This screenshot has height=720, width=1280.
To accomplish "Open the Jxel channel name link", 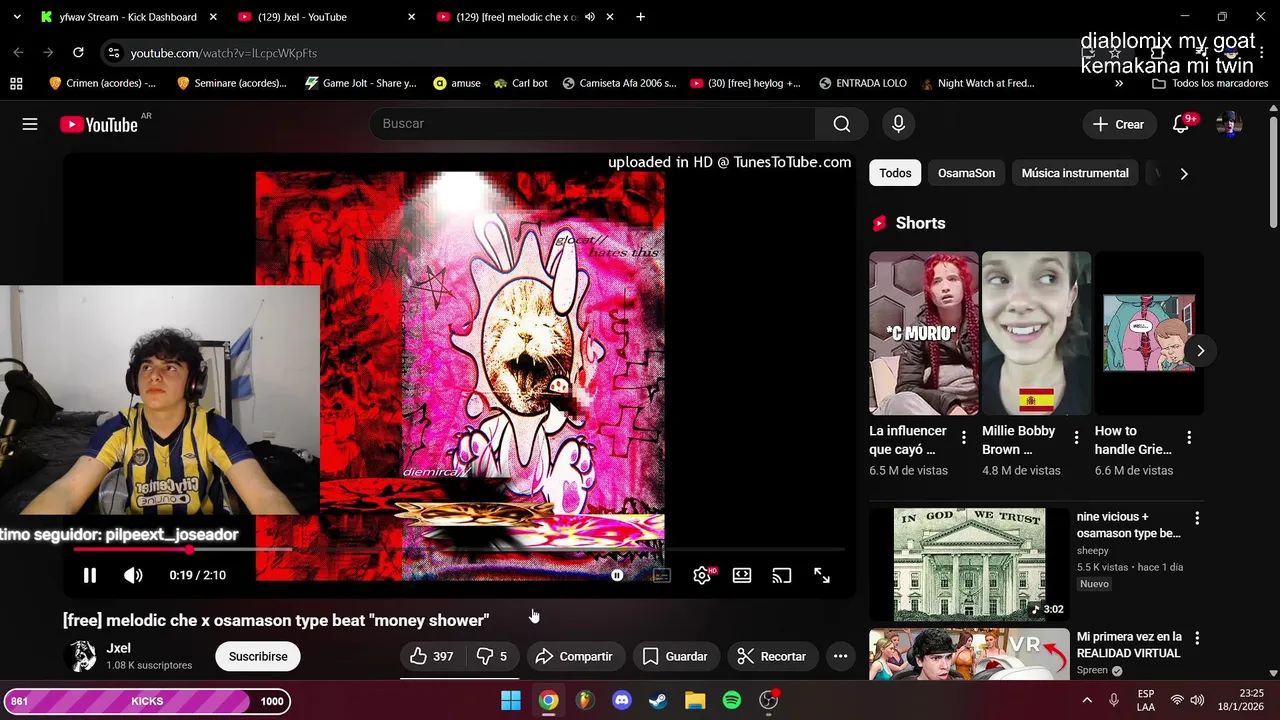I will click(118, 648).
